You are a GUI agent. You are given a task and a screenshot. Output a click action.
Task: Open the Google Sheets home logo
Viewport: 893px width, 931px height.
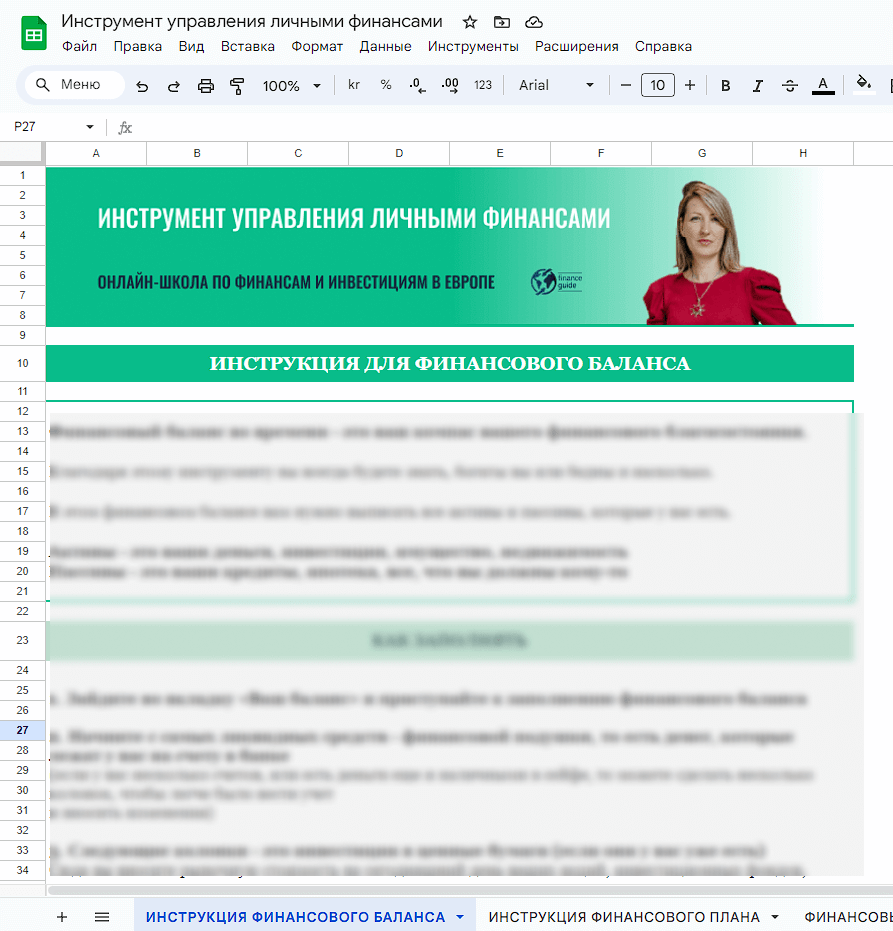coord(33,33)
